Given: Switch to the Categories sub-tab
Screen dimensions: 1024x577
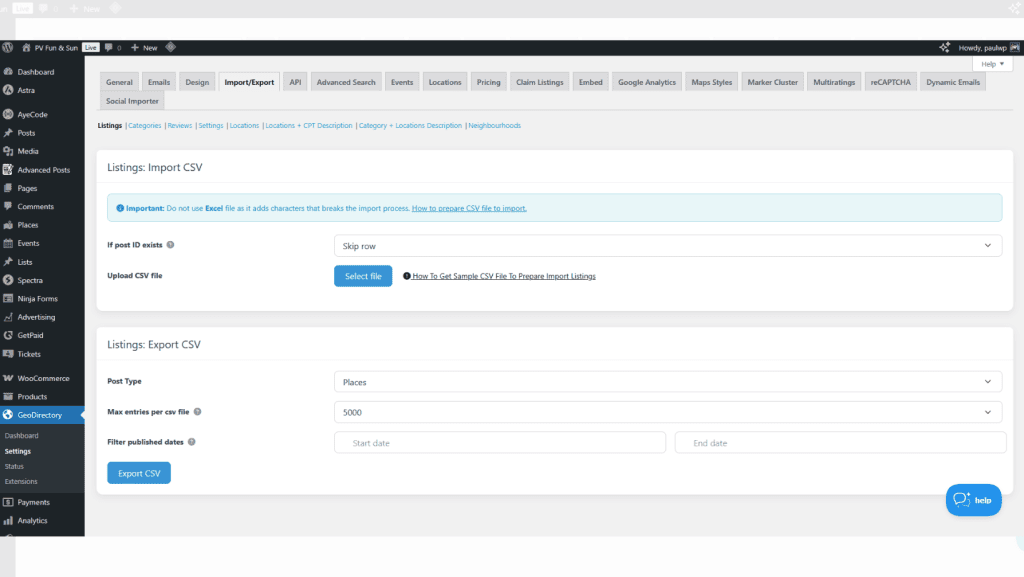Looking at the screenshot, I should (x=144, y=125).
